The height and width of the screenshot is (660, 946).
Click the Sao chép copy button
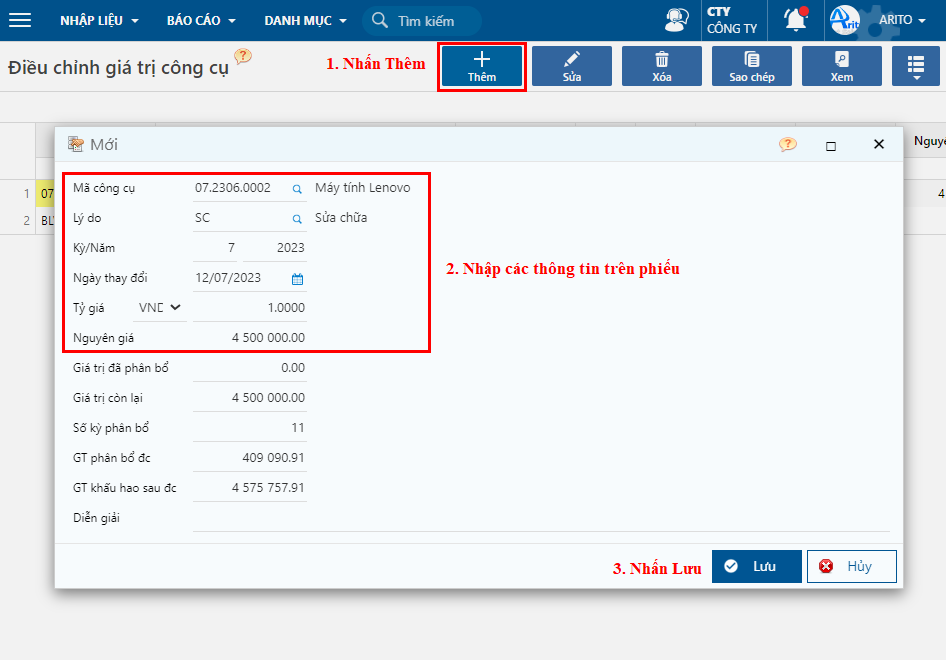(751, 66)
